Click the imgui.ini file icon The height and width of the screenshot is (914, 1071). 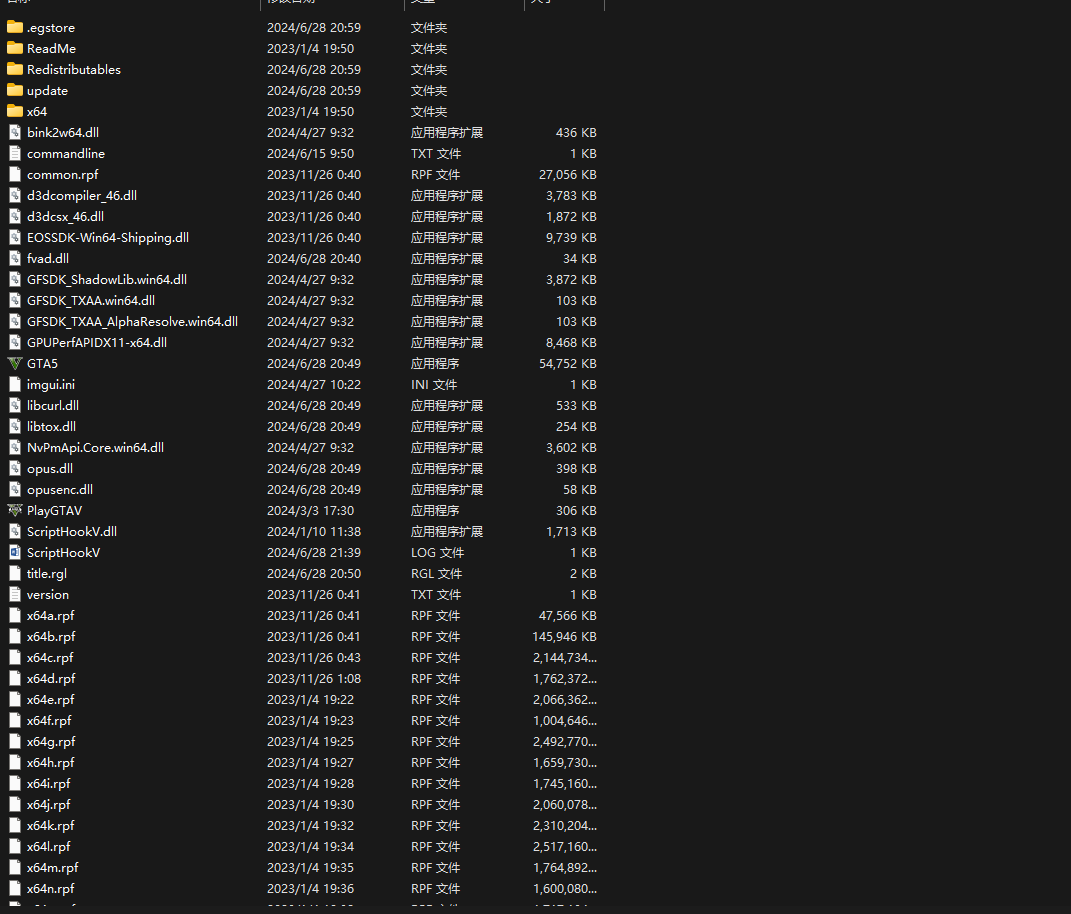pyautogui.click(x=15, y=385)
